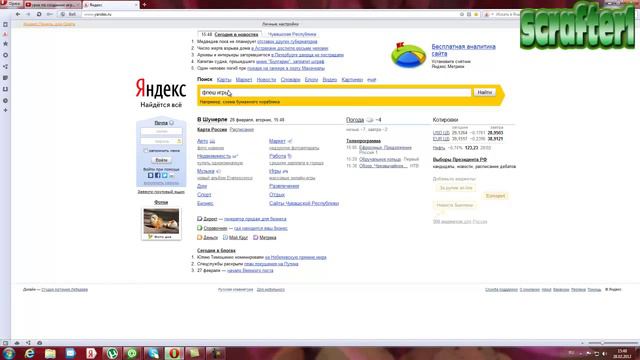Open the Авто link
Viewport: 640px width, 360px height.
(202, 141)
